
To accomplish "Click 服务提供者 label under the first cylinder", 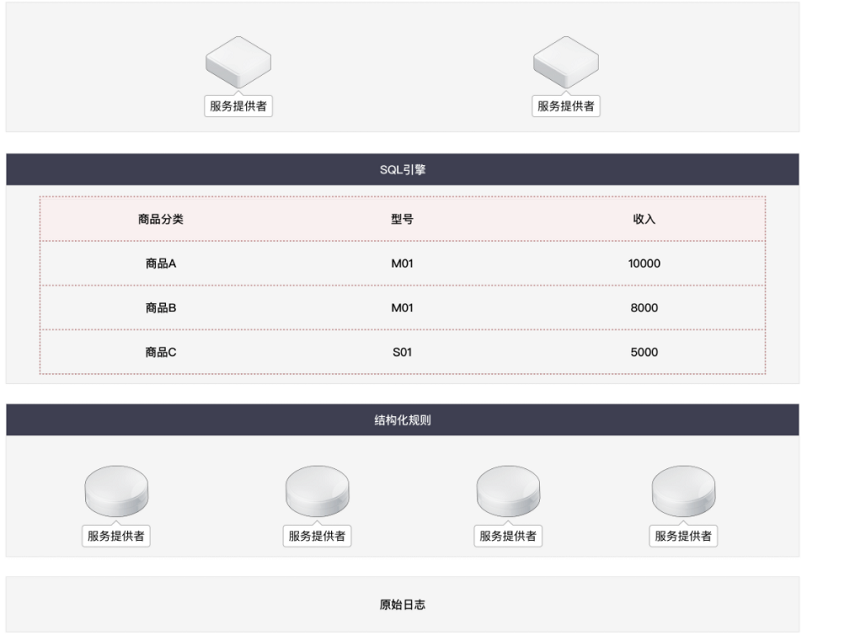I will pos(116,536).
